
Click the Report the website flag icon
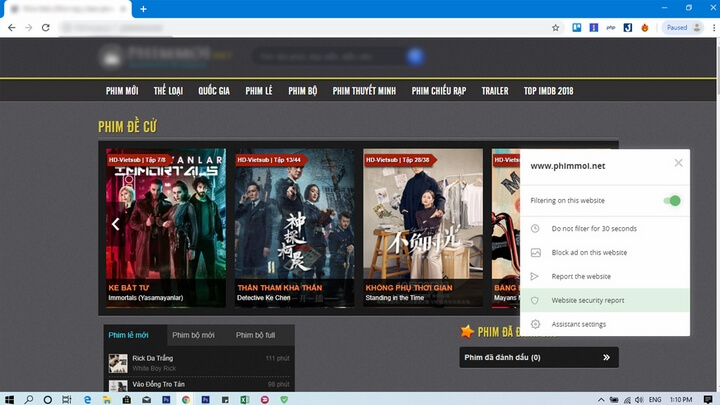tap(535, 277)
